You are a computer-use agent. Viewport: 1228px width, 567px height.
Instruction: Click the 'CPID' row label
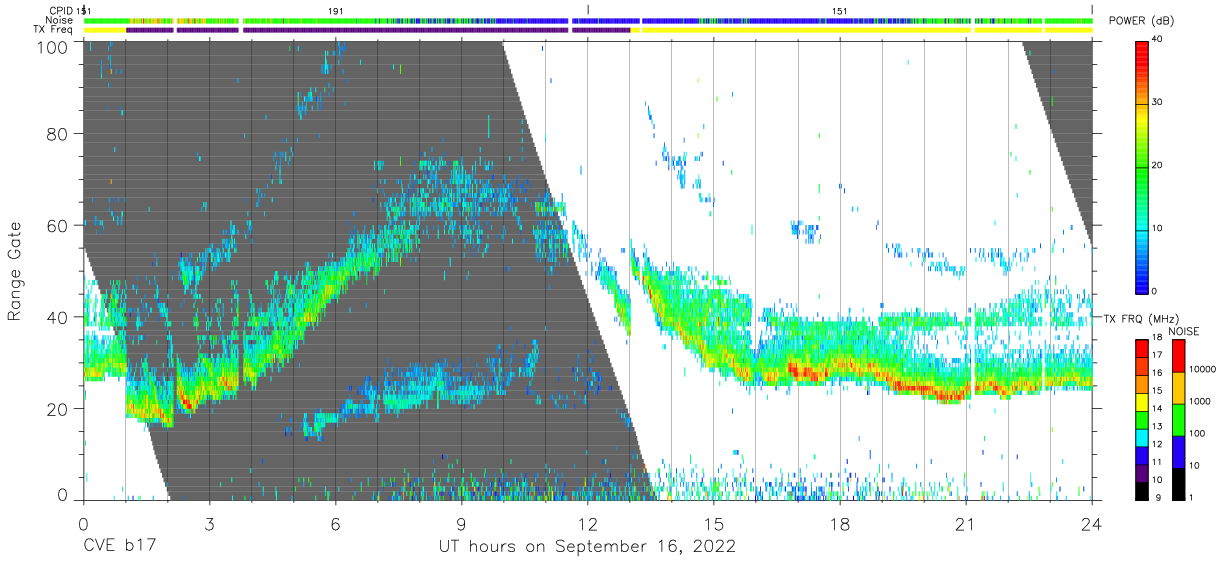[x=61, y=10]
